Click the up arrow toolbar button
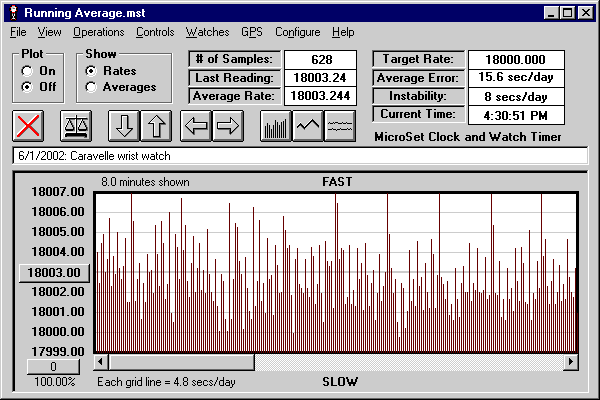Screen dimensions: 600x400 [156, 126]
